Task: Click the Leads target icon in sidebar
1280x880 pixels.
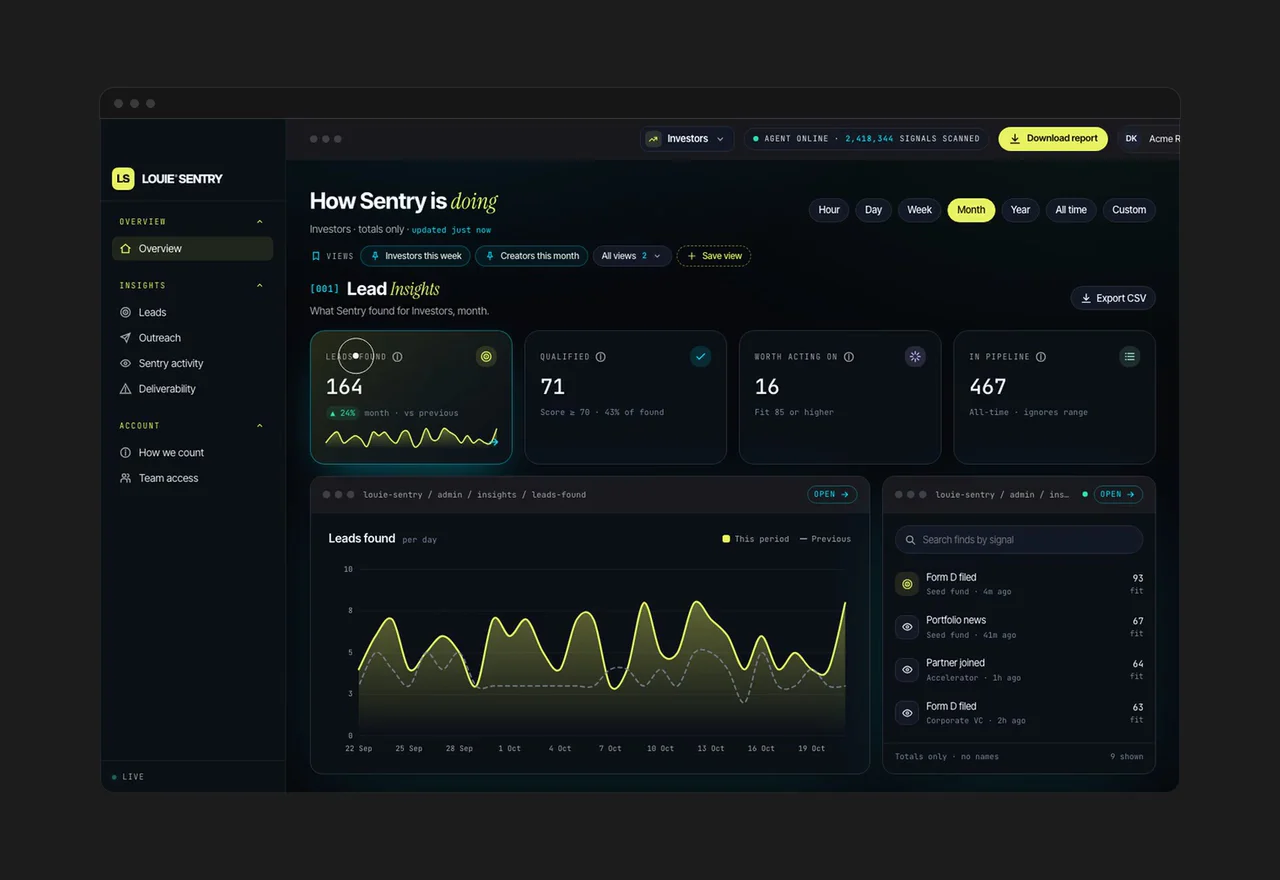Action: [x=125, y=312]
